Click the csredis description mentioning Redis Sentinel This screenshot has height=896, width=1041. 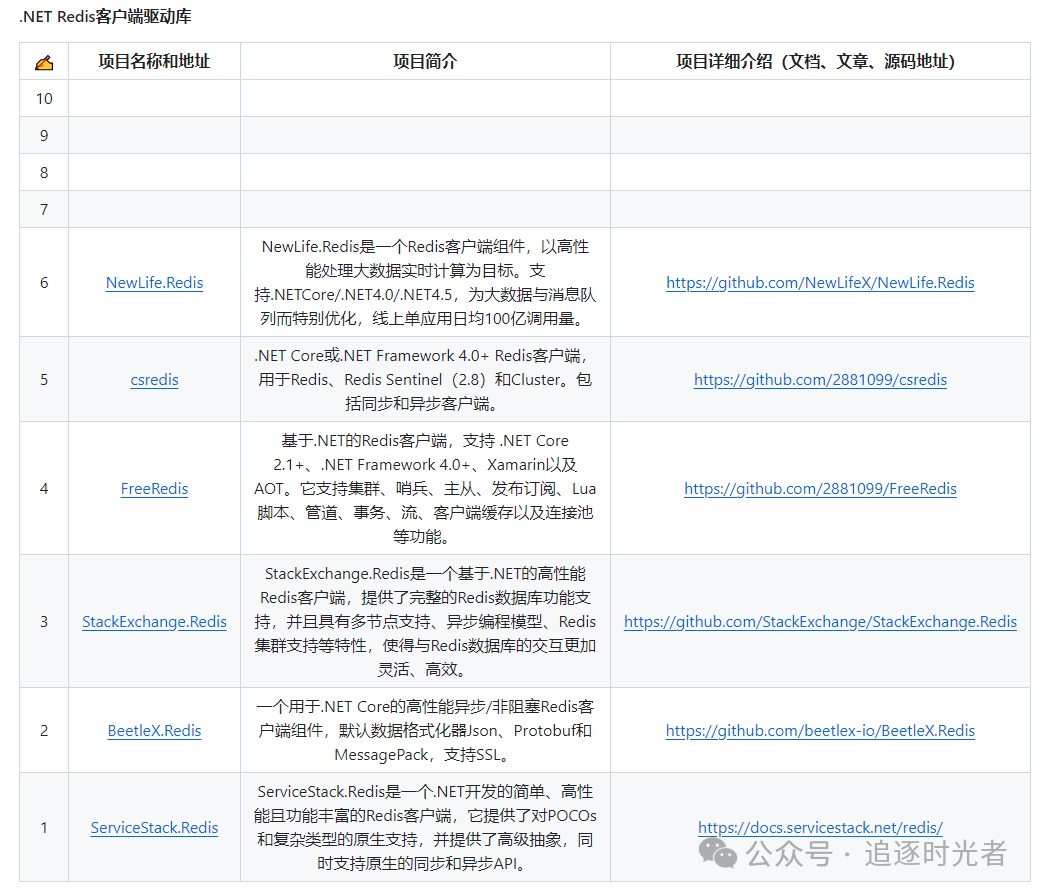426,380
